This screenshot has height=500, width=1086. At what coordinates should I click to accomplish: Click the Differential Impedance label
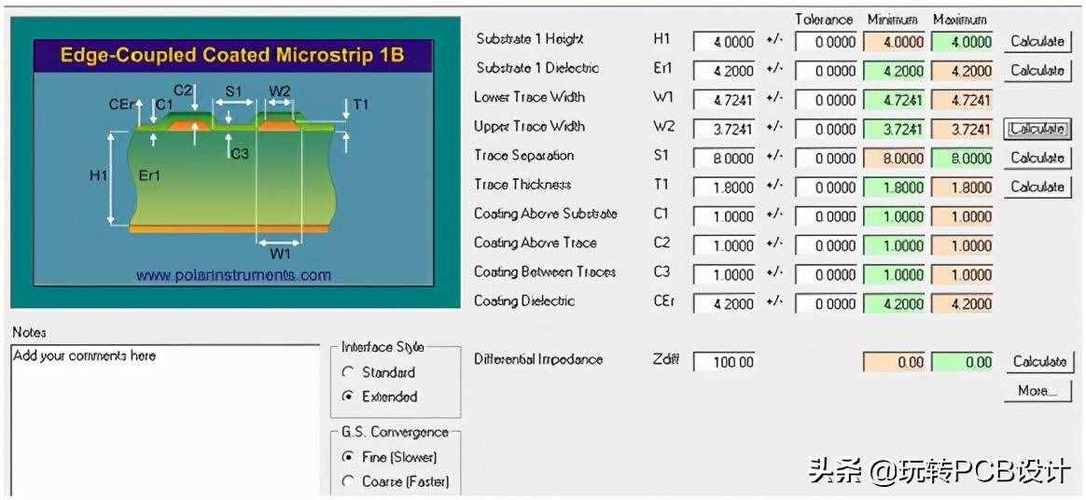pos(538,359)
